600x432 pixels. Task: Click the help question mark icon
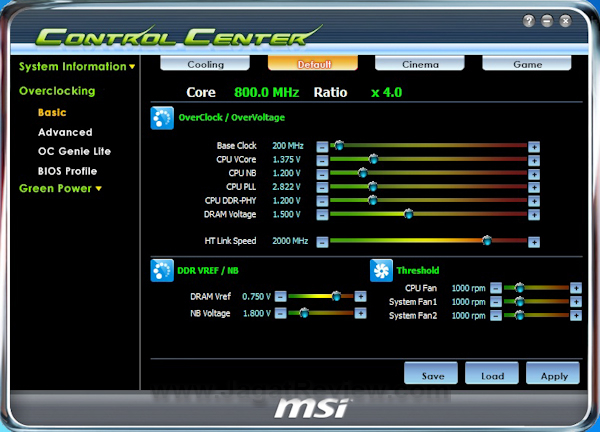528,21
